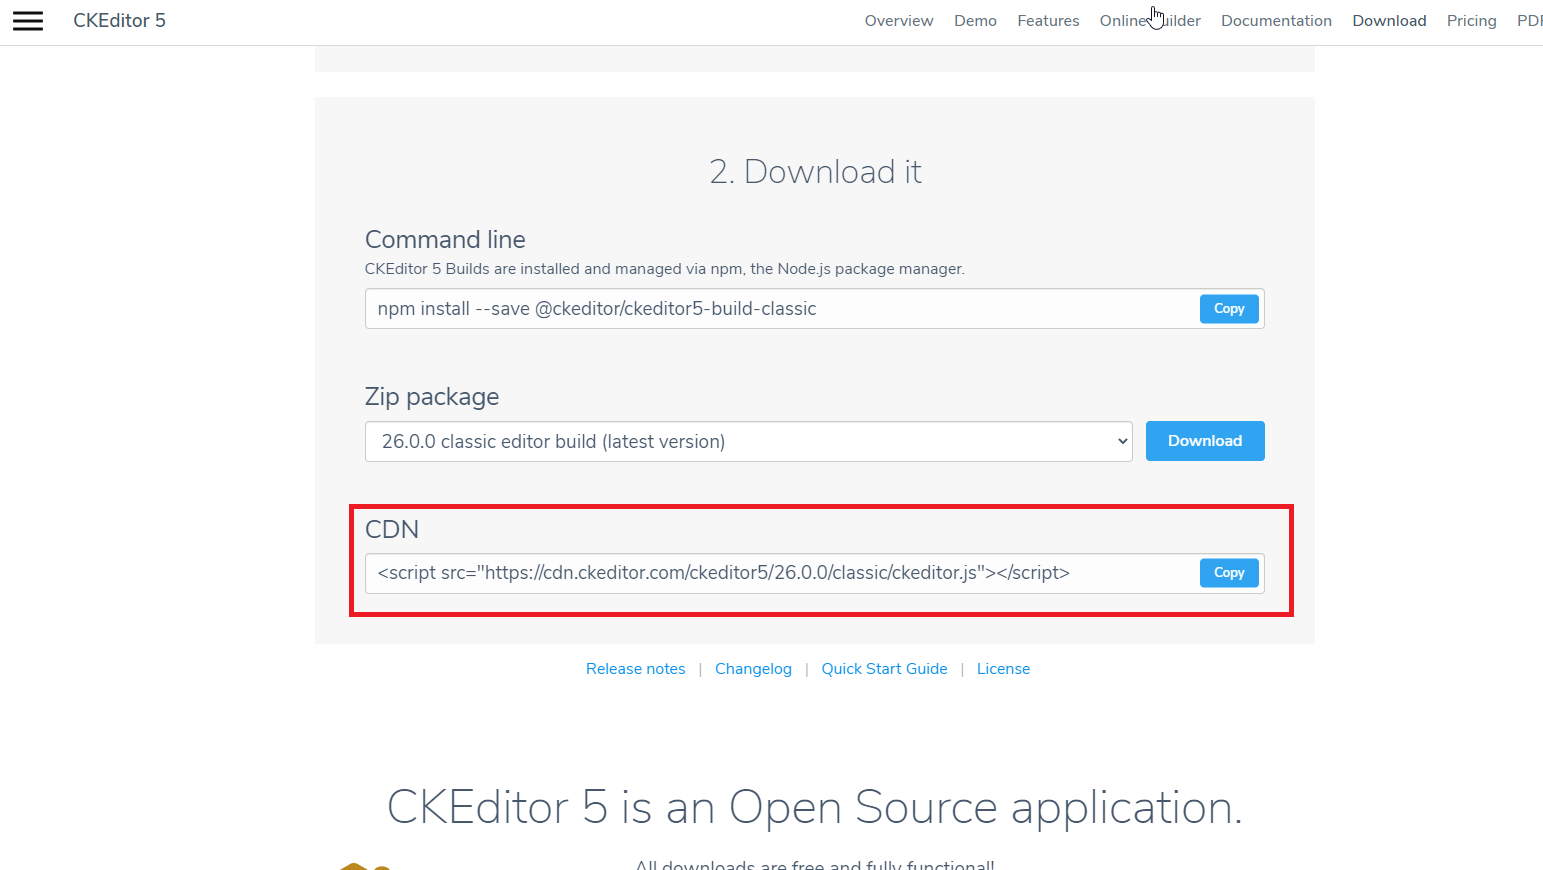Screen dimensions: 1543x870
Task: Copy the npm install command
Action: 1229,309
